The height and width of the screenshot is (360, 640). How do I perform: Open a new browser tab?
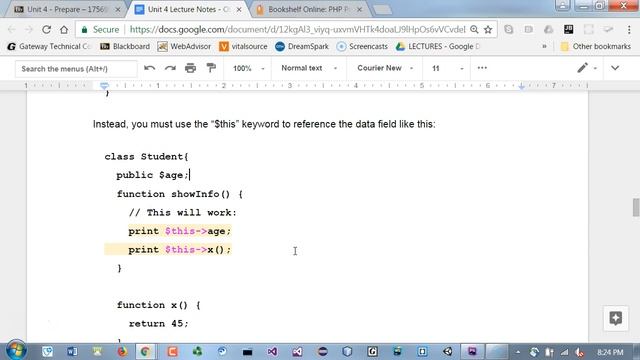382,10
